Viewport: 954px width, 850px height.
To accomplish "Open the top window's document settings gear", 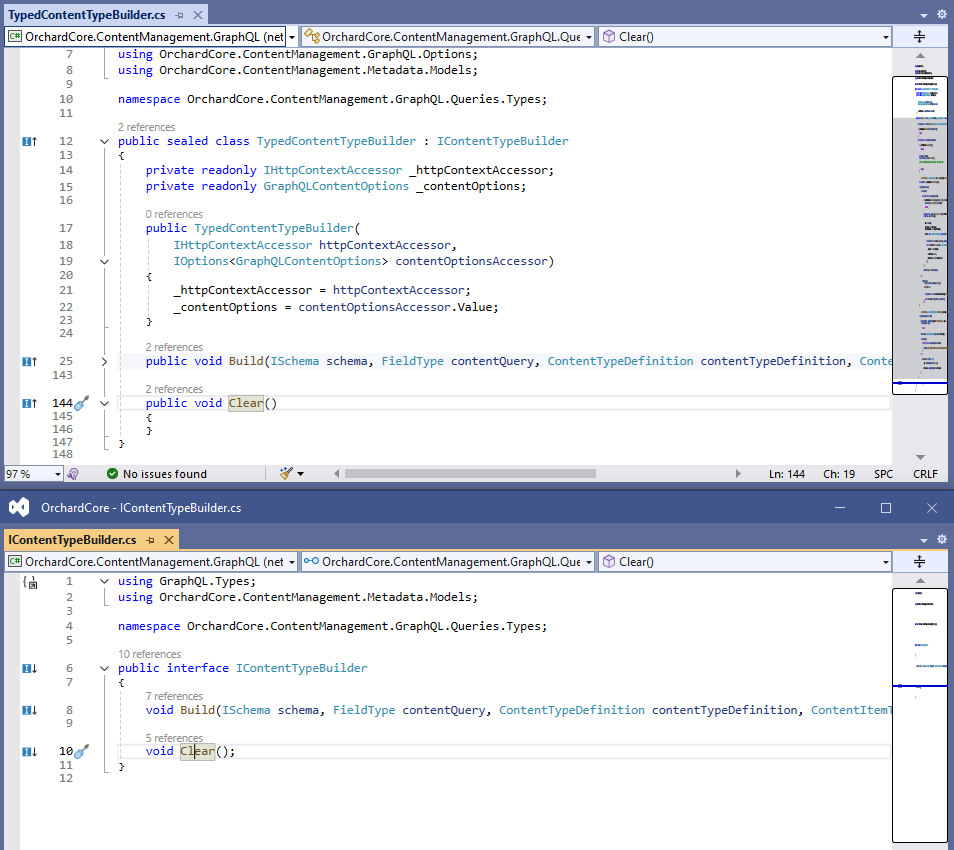I will pyautogui.click(x=942, y=14).
